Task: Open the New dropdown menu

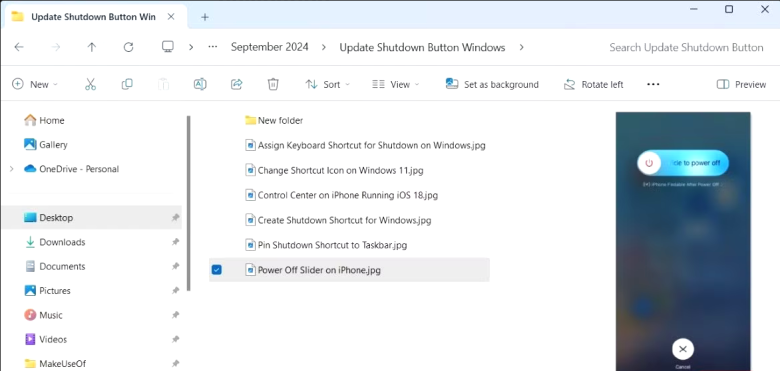Action: pyautogui.click(x=35, y=85)
